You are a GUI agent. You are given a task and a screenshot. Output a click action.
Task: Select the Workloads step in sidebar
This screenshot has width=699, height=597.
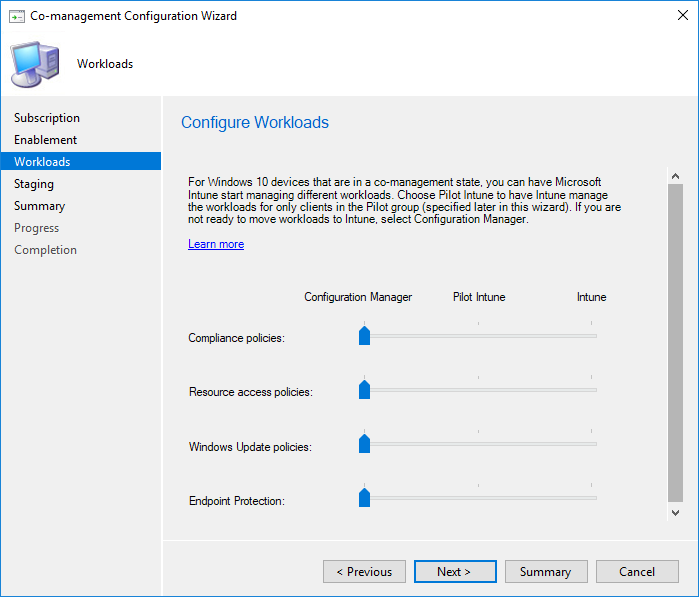(x=81, y=161)
